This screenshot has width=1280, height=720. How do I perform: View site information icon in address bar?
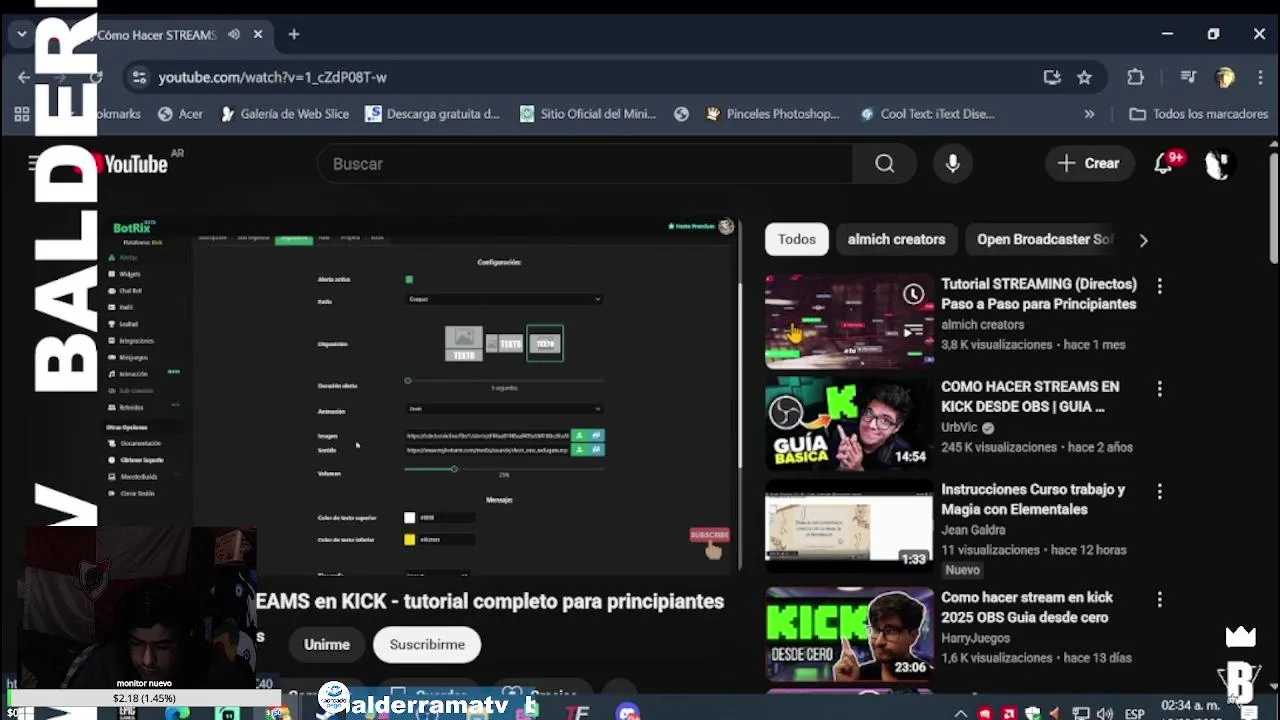tap(139, 77)
